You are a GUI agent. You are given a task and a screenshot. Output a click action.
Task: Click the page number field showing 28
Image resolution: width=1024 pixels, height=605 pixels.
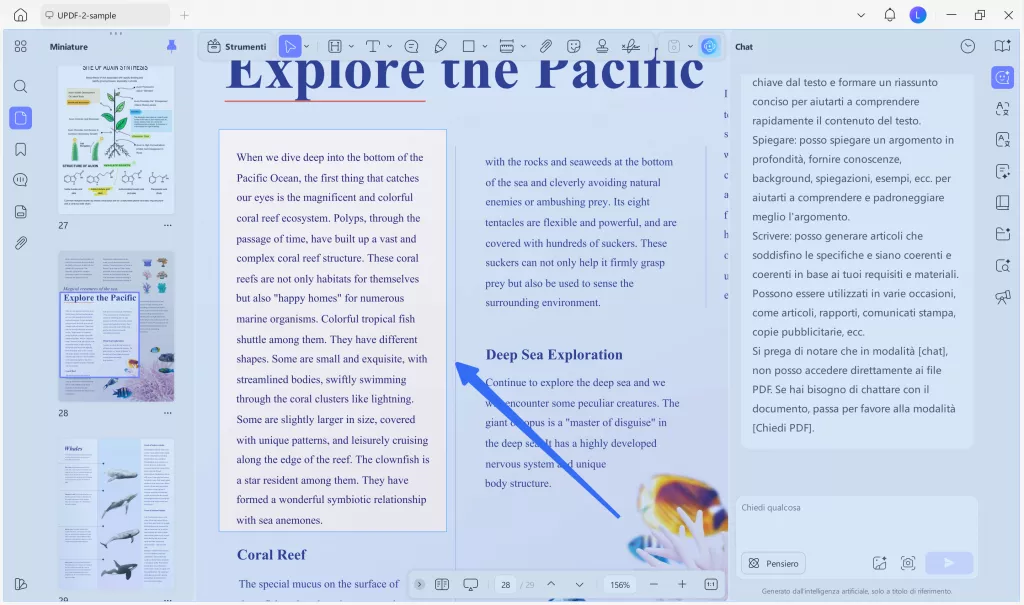(505, 585)
